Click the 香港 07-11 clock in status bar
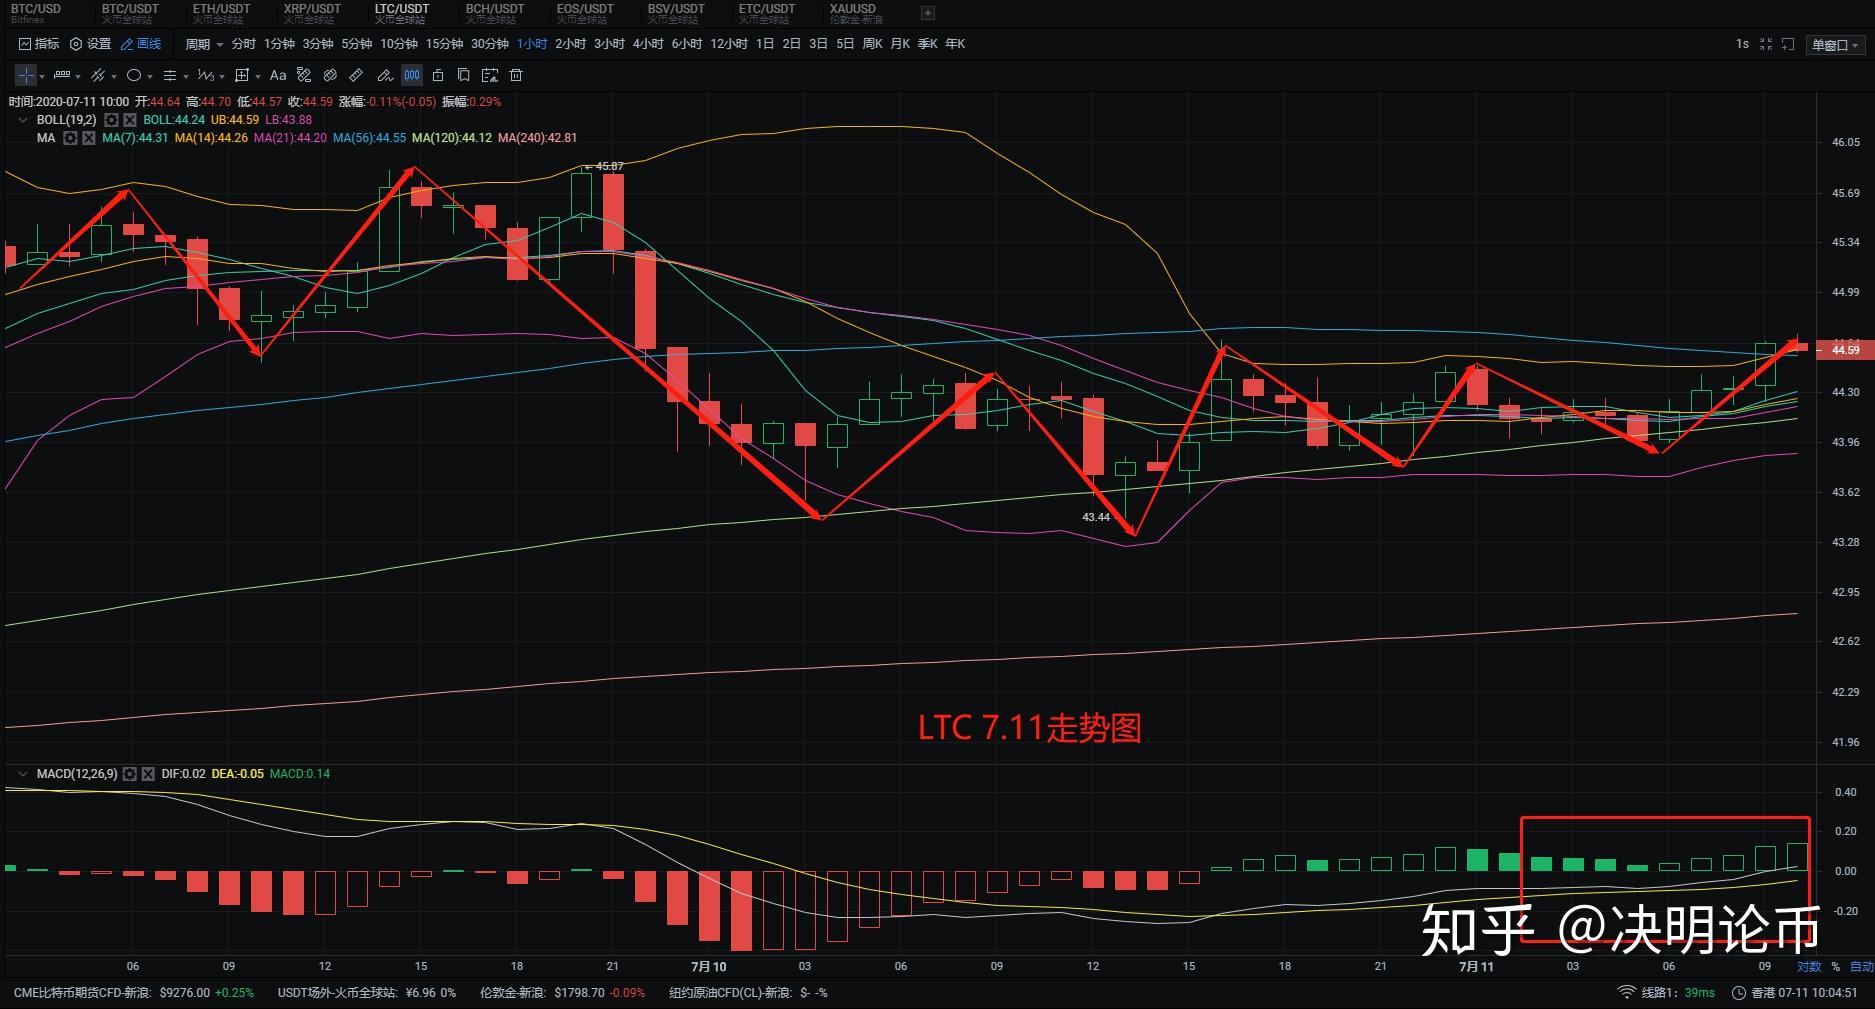This screenshot has height=1009, width=1875. pos(1795,993)
